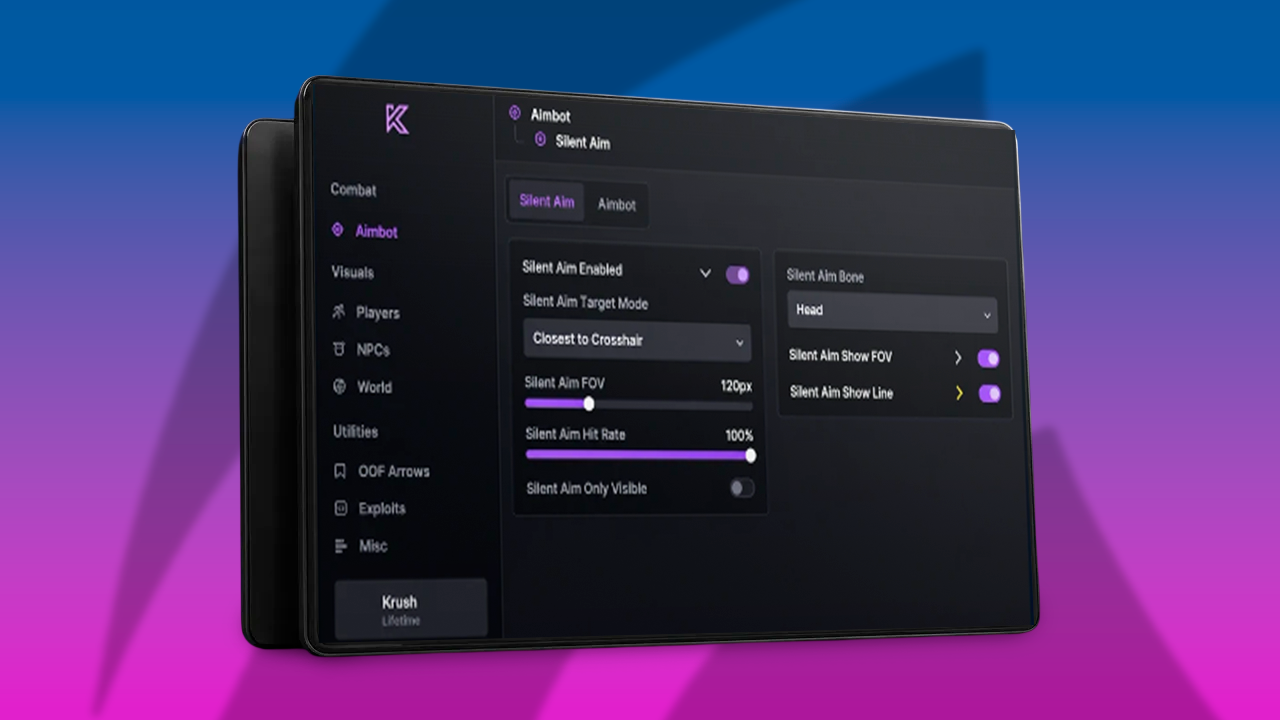Open World visuals via the globe icon
Screen dimensions: 1280x720
tap(339, 386)
